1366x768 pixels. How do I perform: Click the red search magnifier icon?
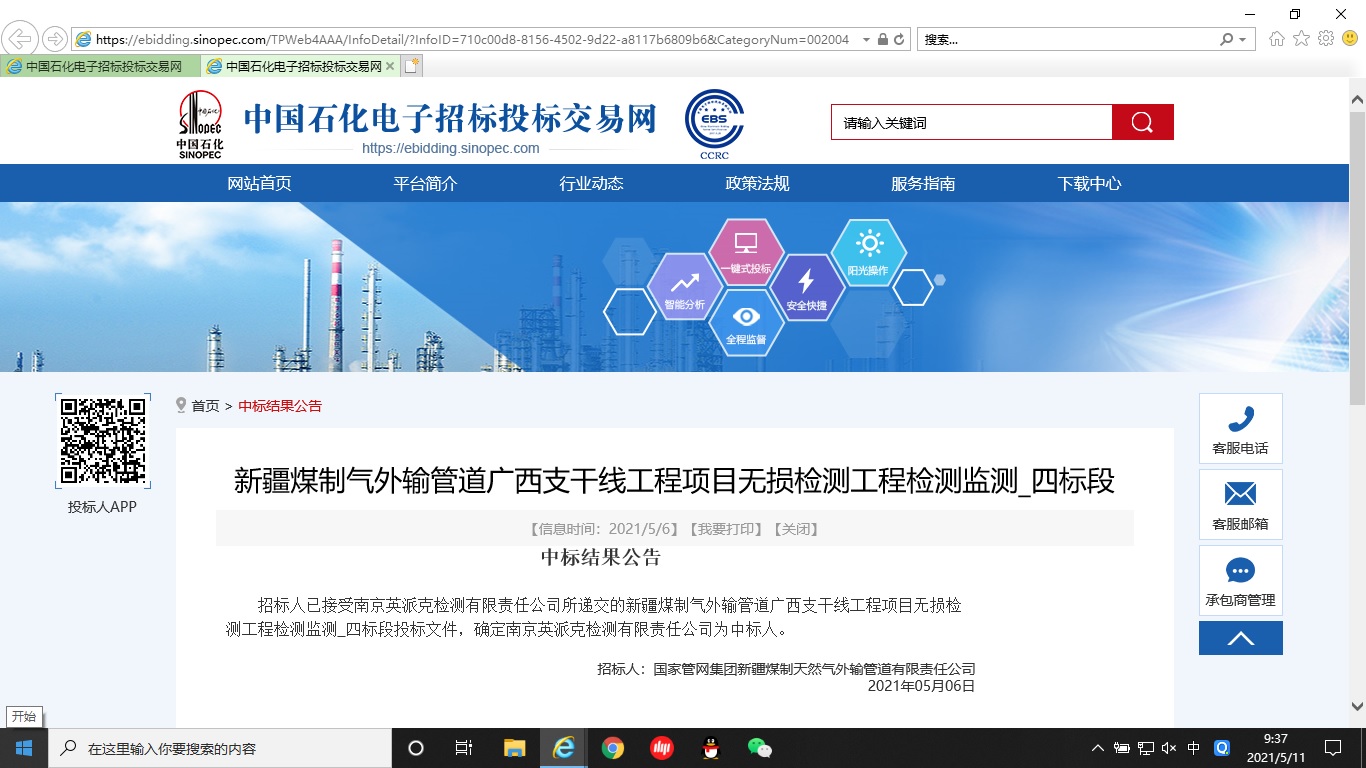(x=1142, y=122)
